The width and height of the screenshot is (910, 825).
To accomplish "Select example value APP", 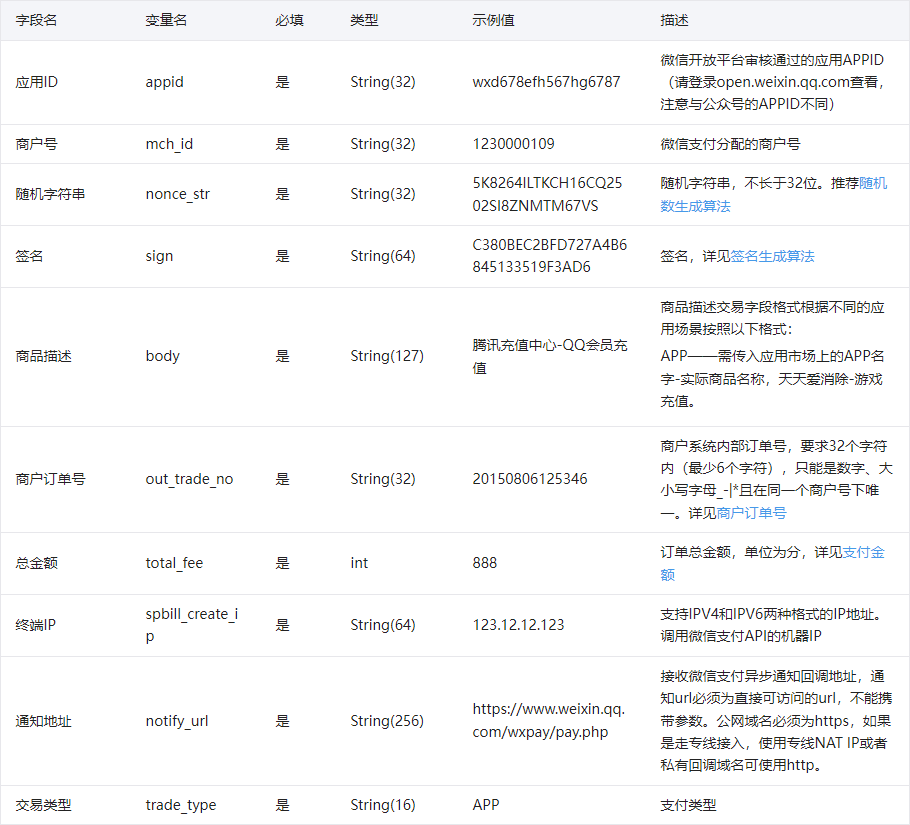I will [x=486, y=805].
